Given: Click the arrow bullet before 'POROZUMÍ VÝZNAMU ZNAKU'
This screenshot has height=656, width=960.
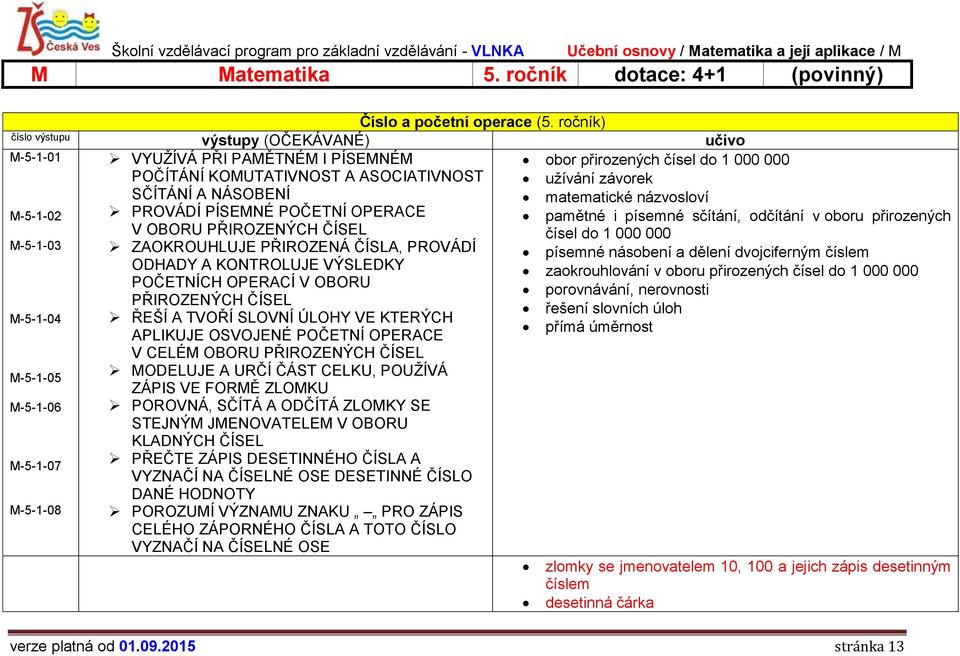Looking at the screenshot, I should pyautogui.click(x=114, y=512).
